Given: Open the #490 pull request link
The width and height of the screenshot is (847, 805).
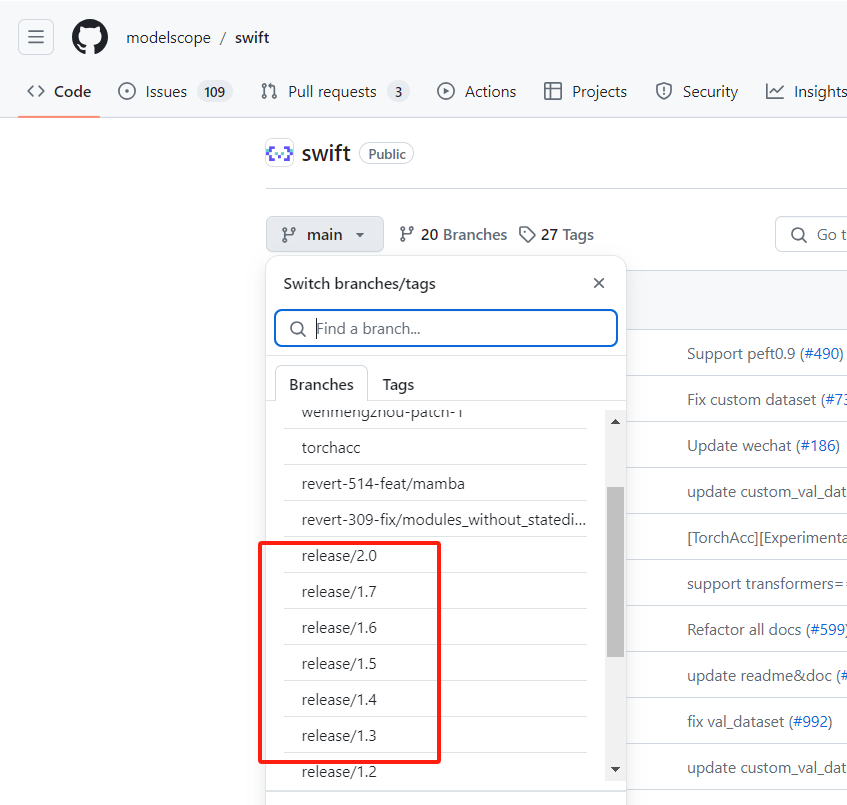Looking at the screenshot, I should click(x=821, y=353).
